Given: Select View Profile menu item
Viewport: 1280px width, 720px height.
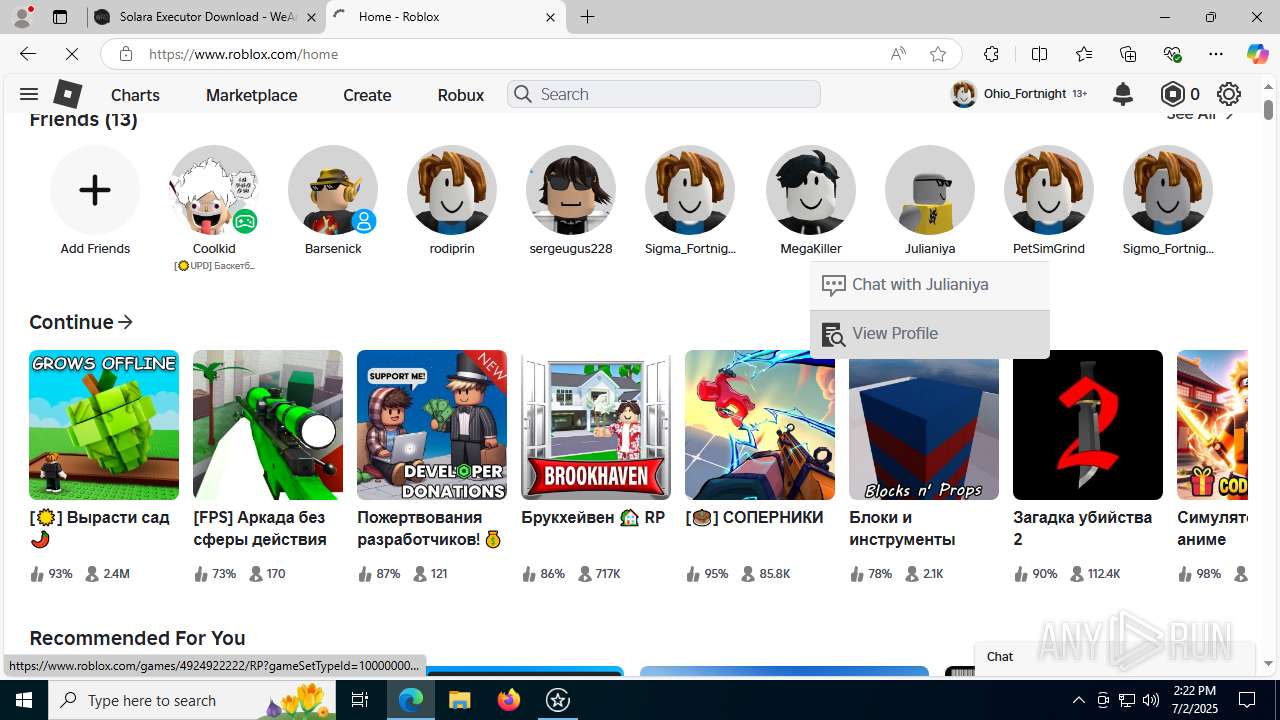Looking at the screenshot, I should click(930, 334).
